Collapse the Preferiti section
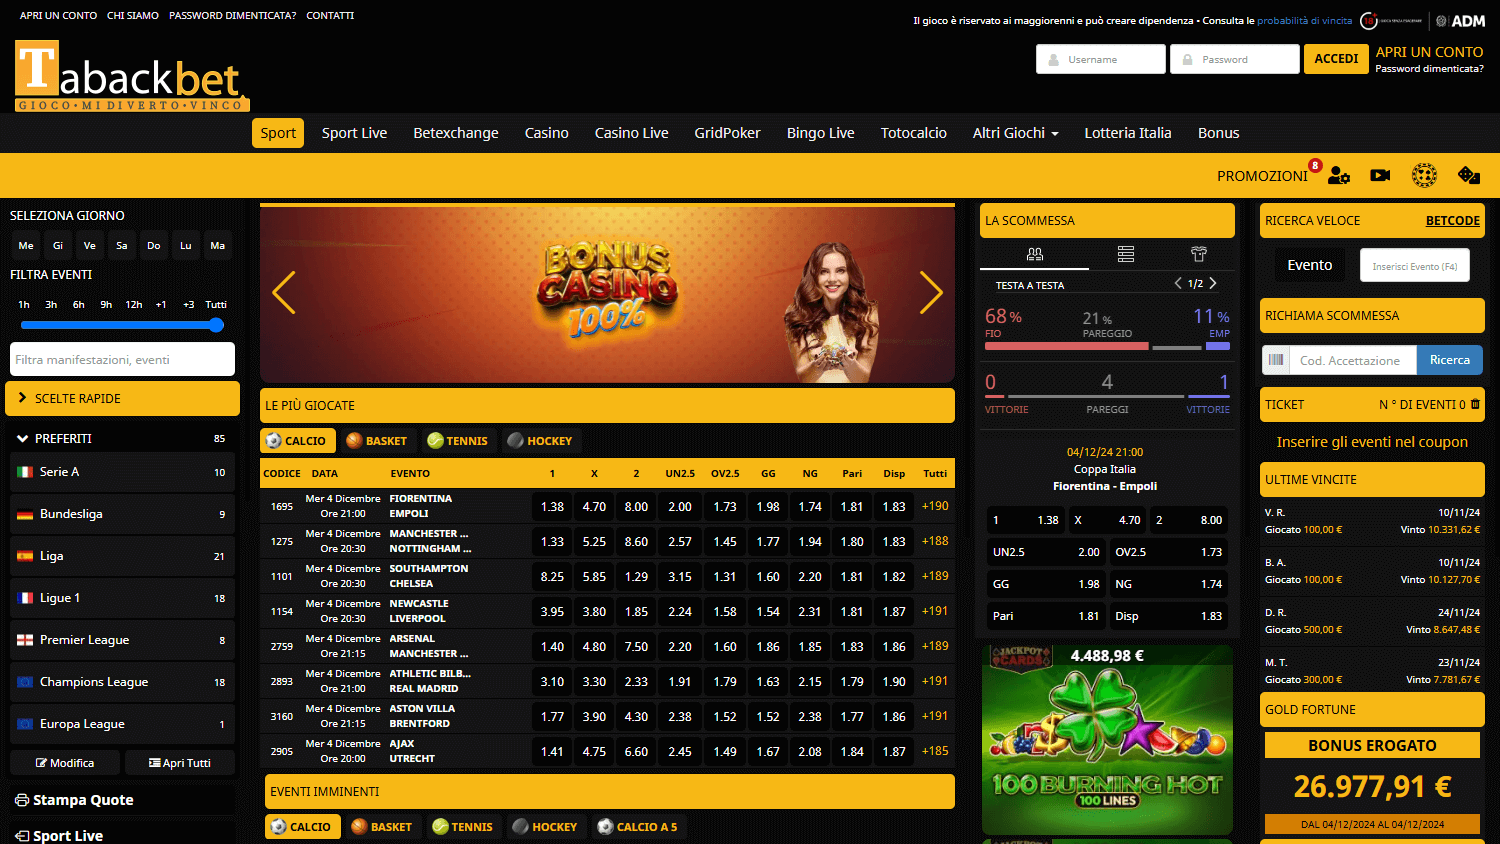The image size is (1500, 844). 122,438
